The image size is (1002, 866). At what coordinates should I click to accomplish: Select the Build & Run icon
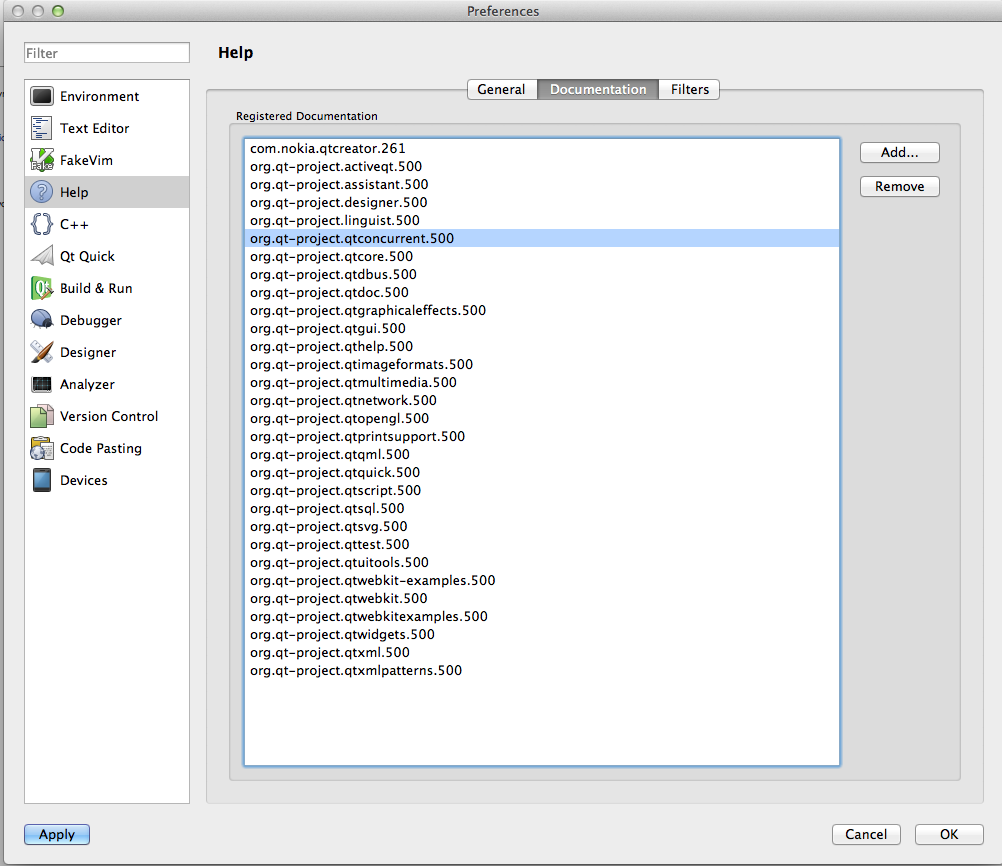tap(42, 288)
